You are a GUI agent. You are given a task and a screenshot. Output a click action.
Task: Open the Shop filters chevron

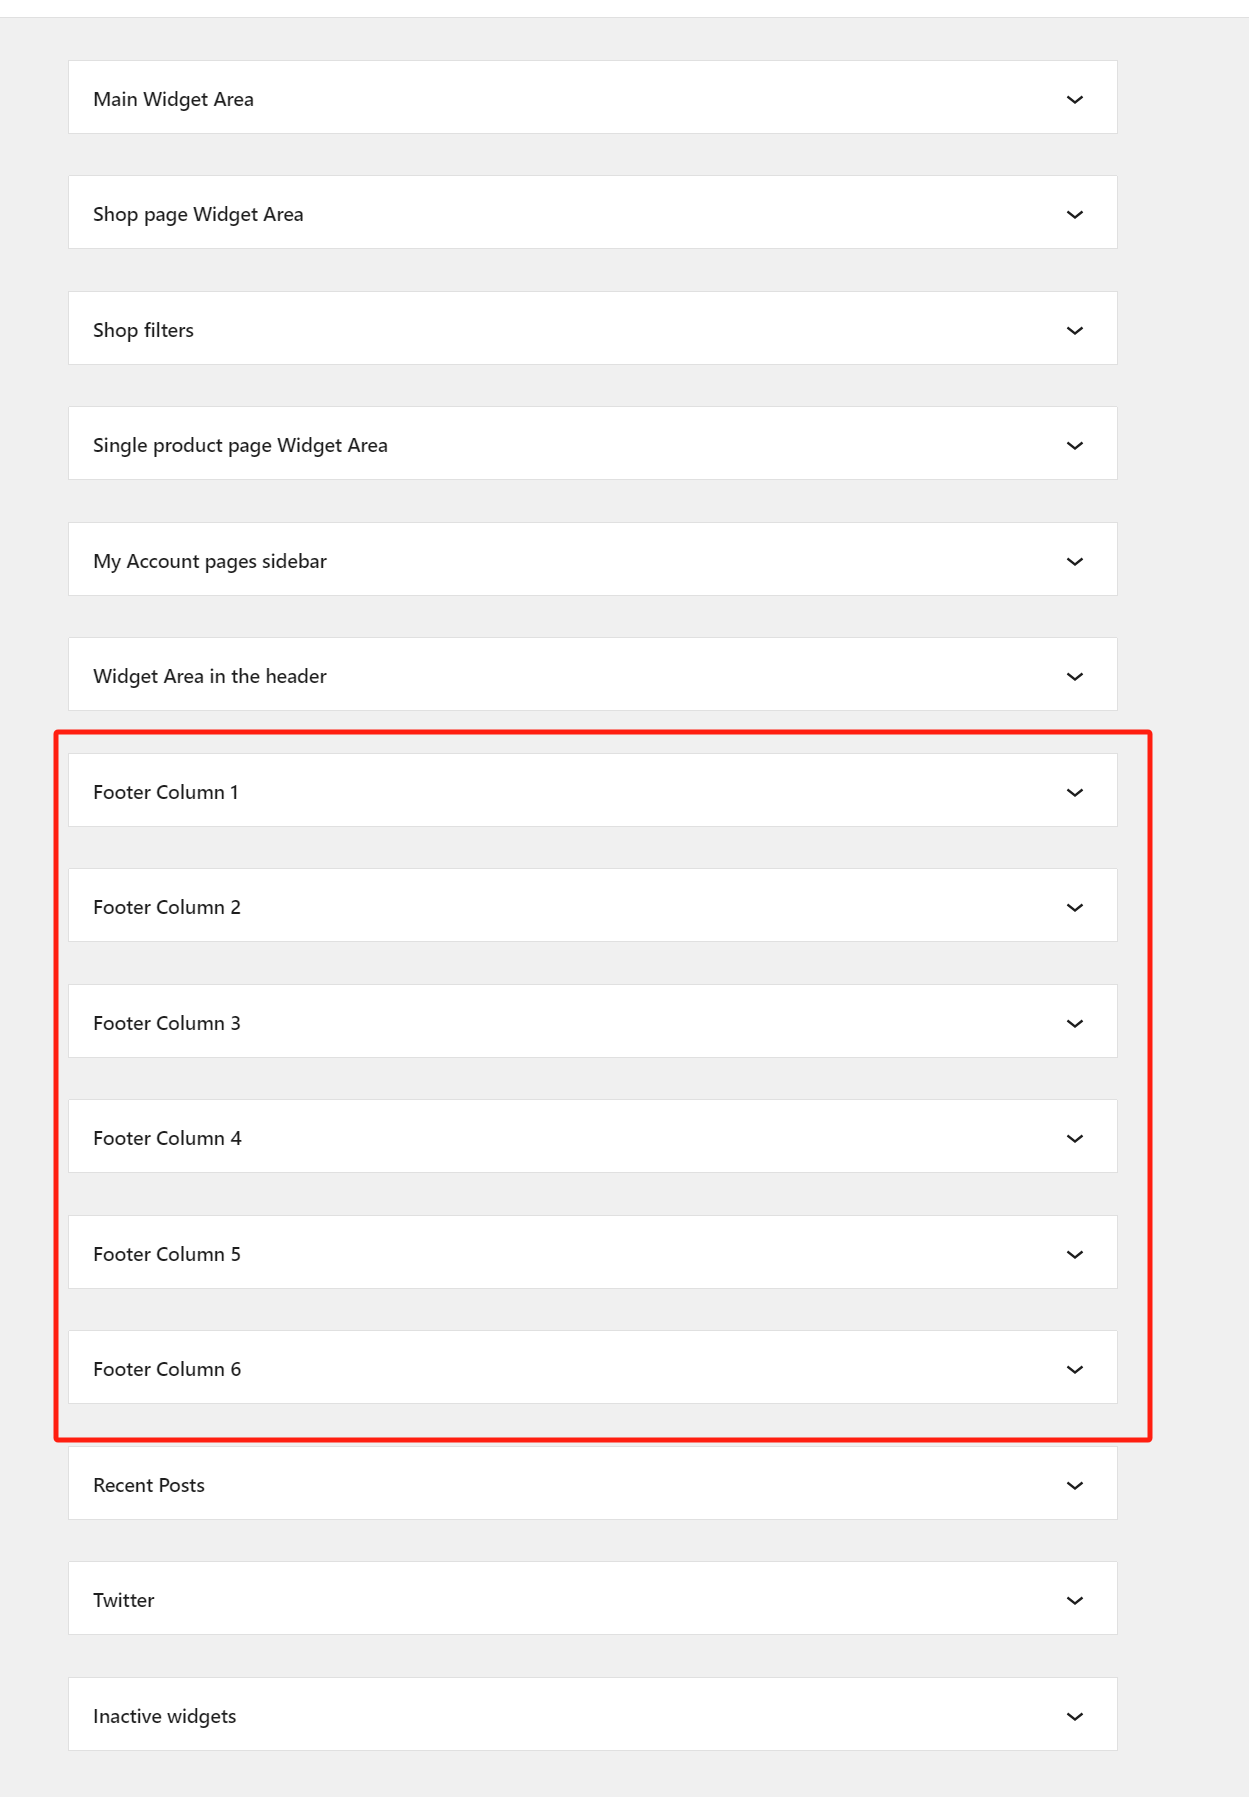coord(1075,330)
